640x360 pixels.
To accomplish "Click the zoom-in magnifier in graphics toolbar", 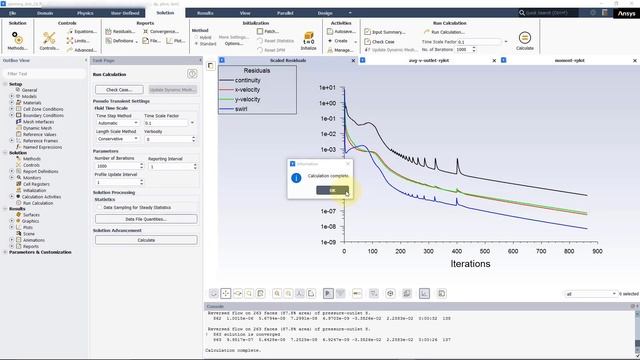I will (x=277, y=293).
